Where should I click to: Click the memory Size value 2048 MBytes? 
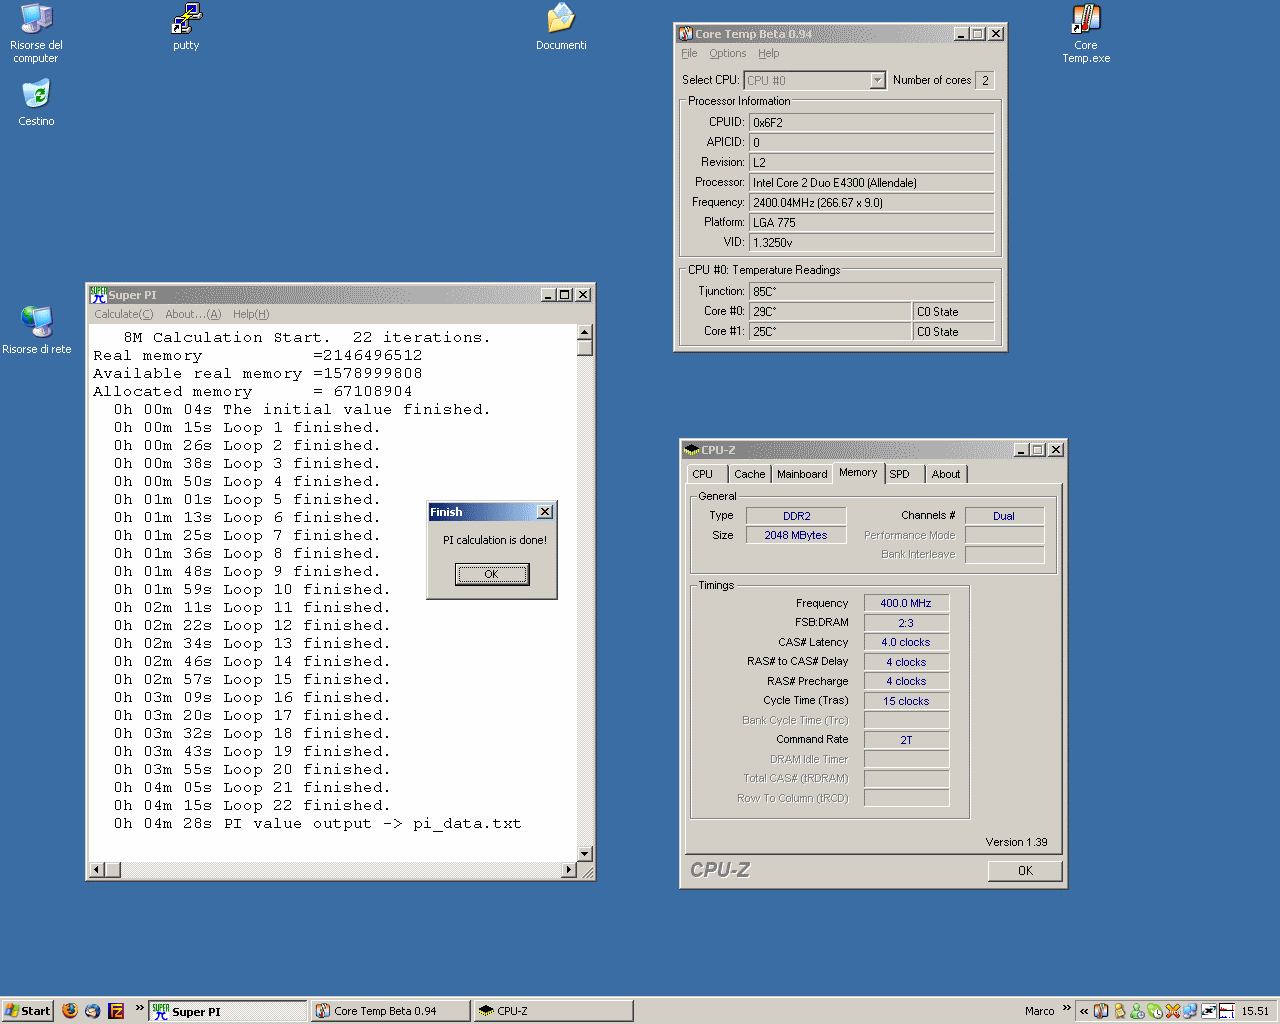click(797, 535)
